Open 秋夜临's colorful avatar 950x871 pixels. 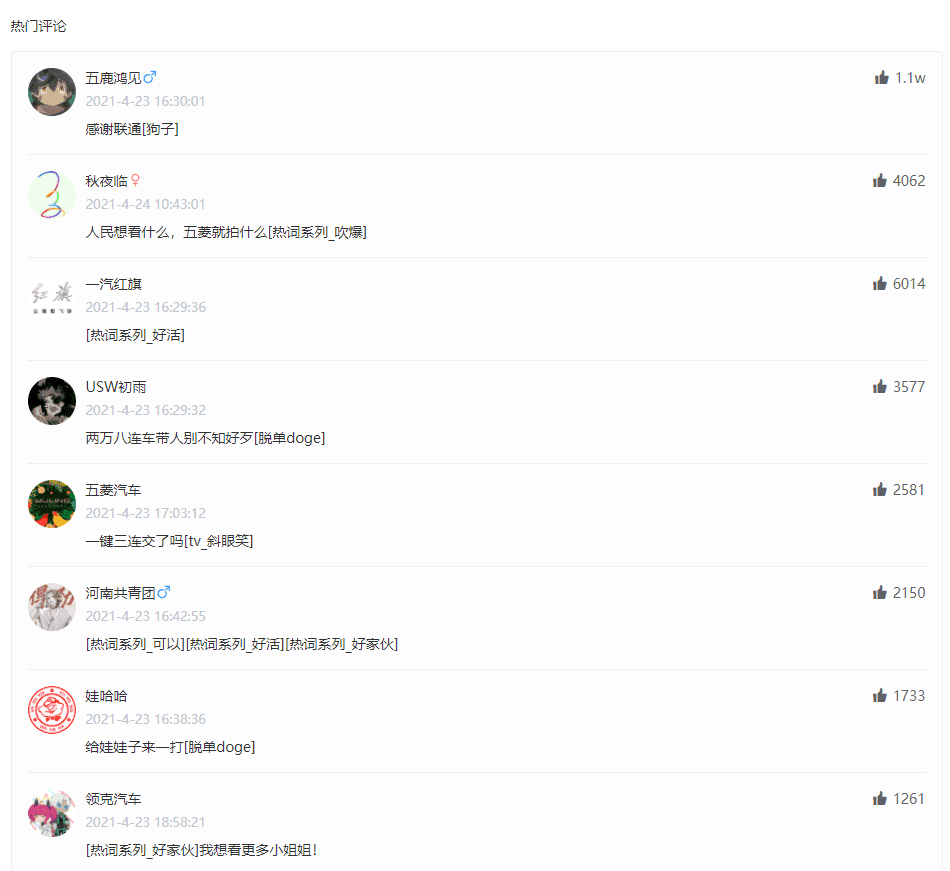pyautogui.click(x=52, y=195)
